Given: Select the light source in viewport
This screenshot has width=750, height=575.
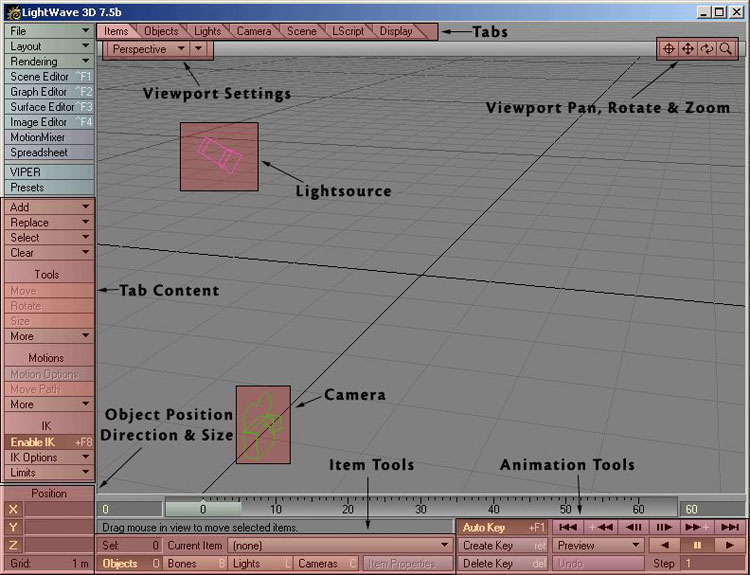Looking at the screenshot, I should click(218, 156).
